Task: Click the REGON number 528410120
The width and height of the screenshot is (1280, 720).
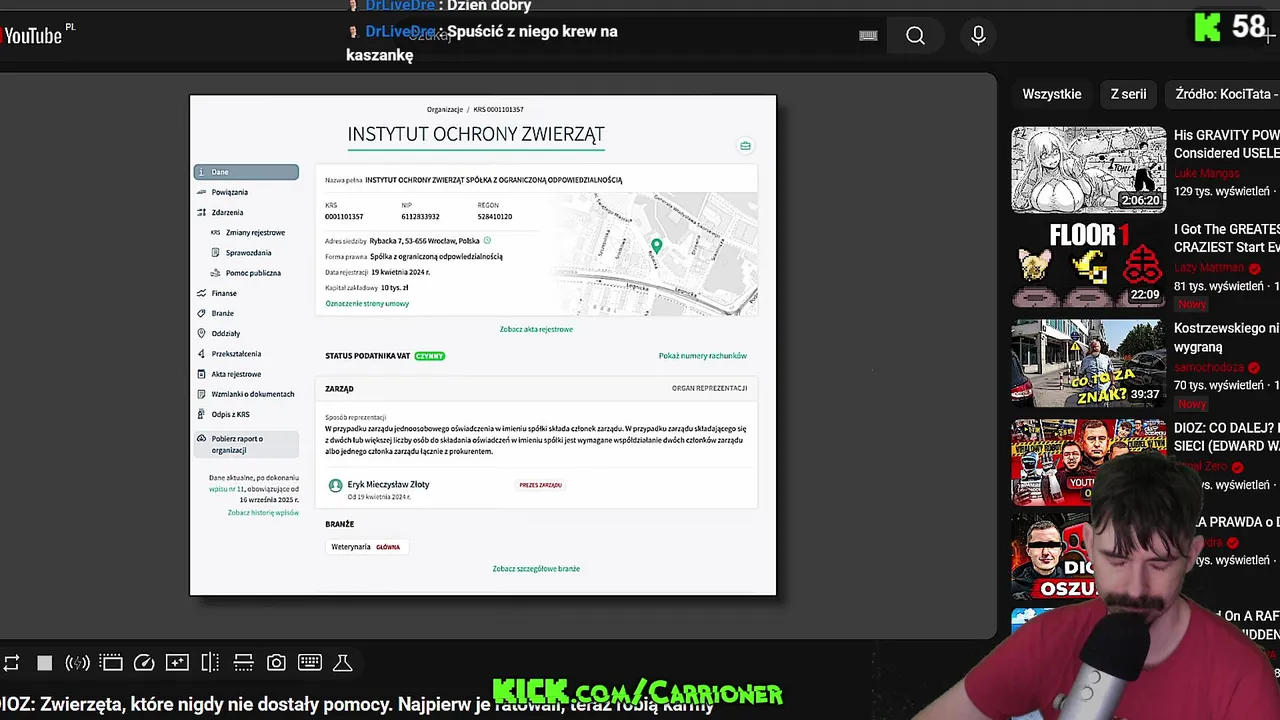Action: (x=495, y=217)
